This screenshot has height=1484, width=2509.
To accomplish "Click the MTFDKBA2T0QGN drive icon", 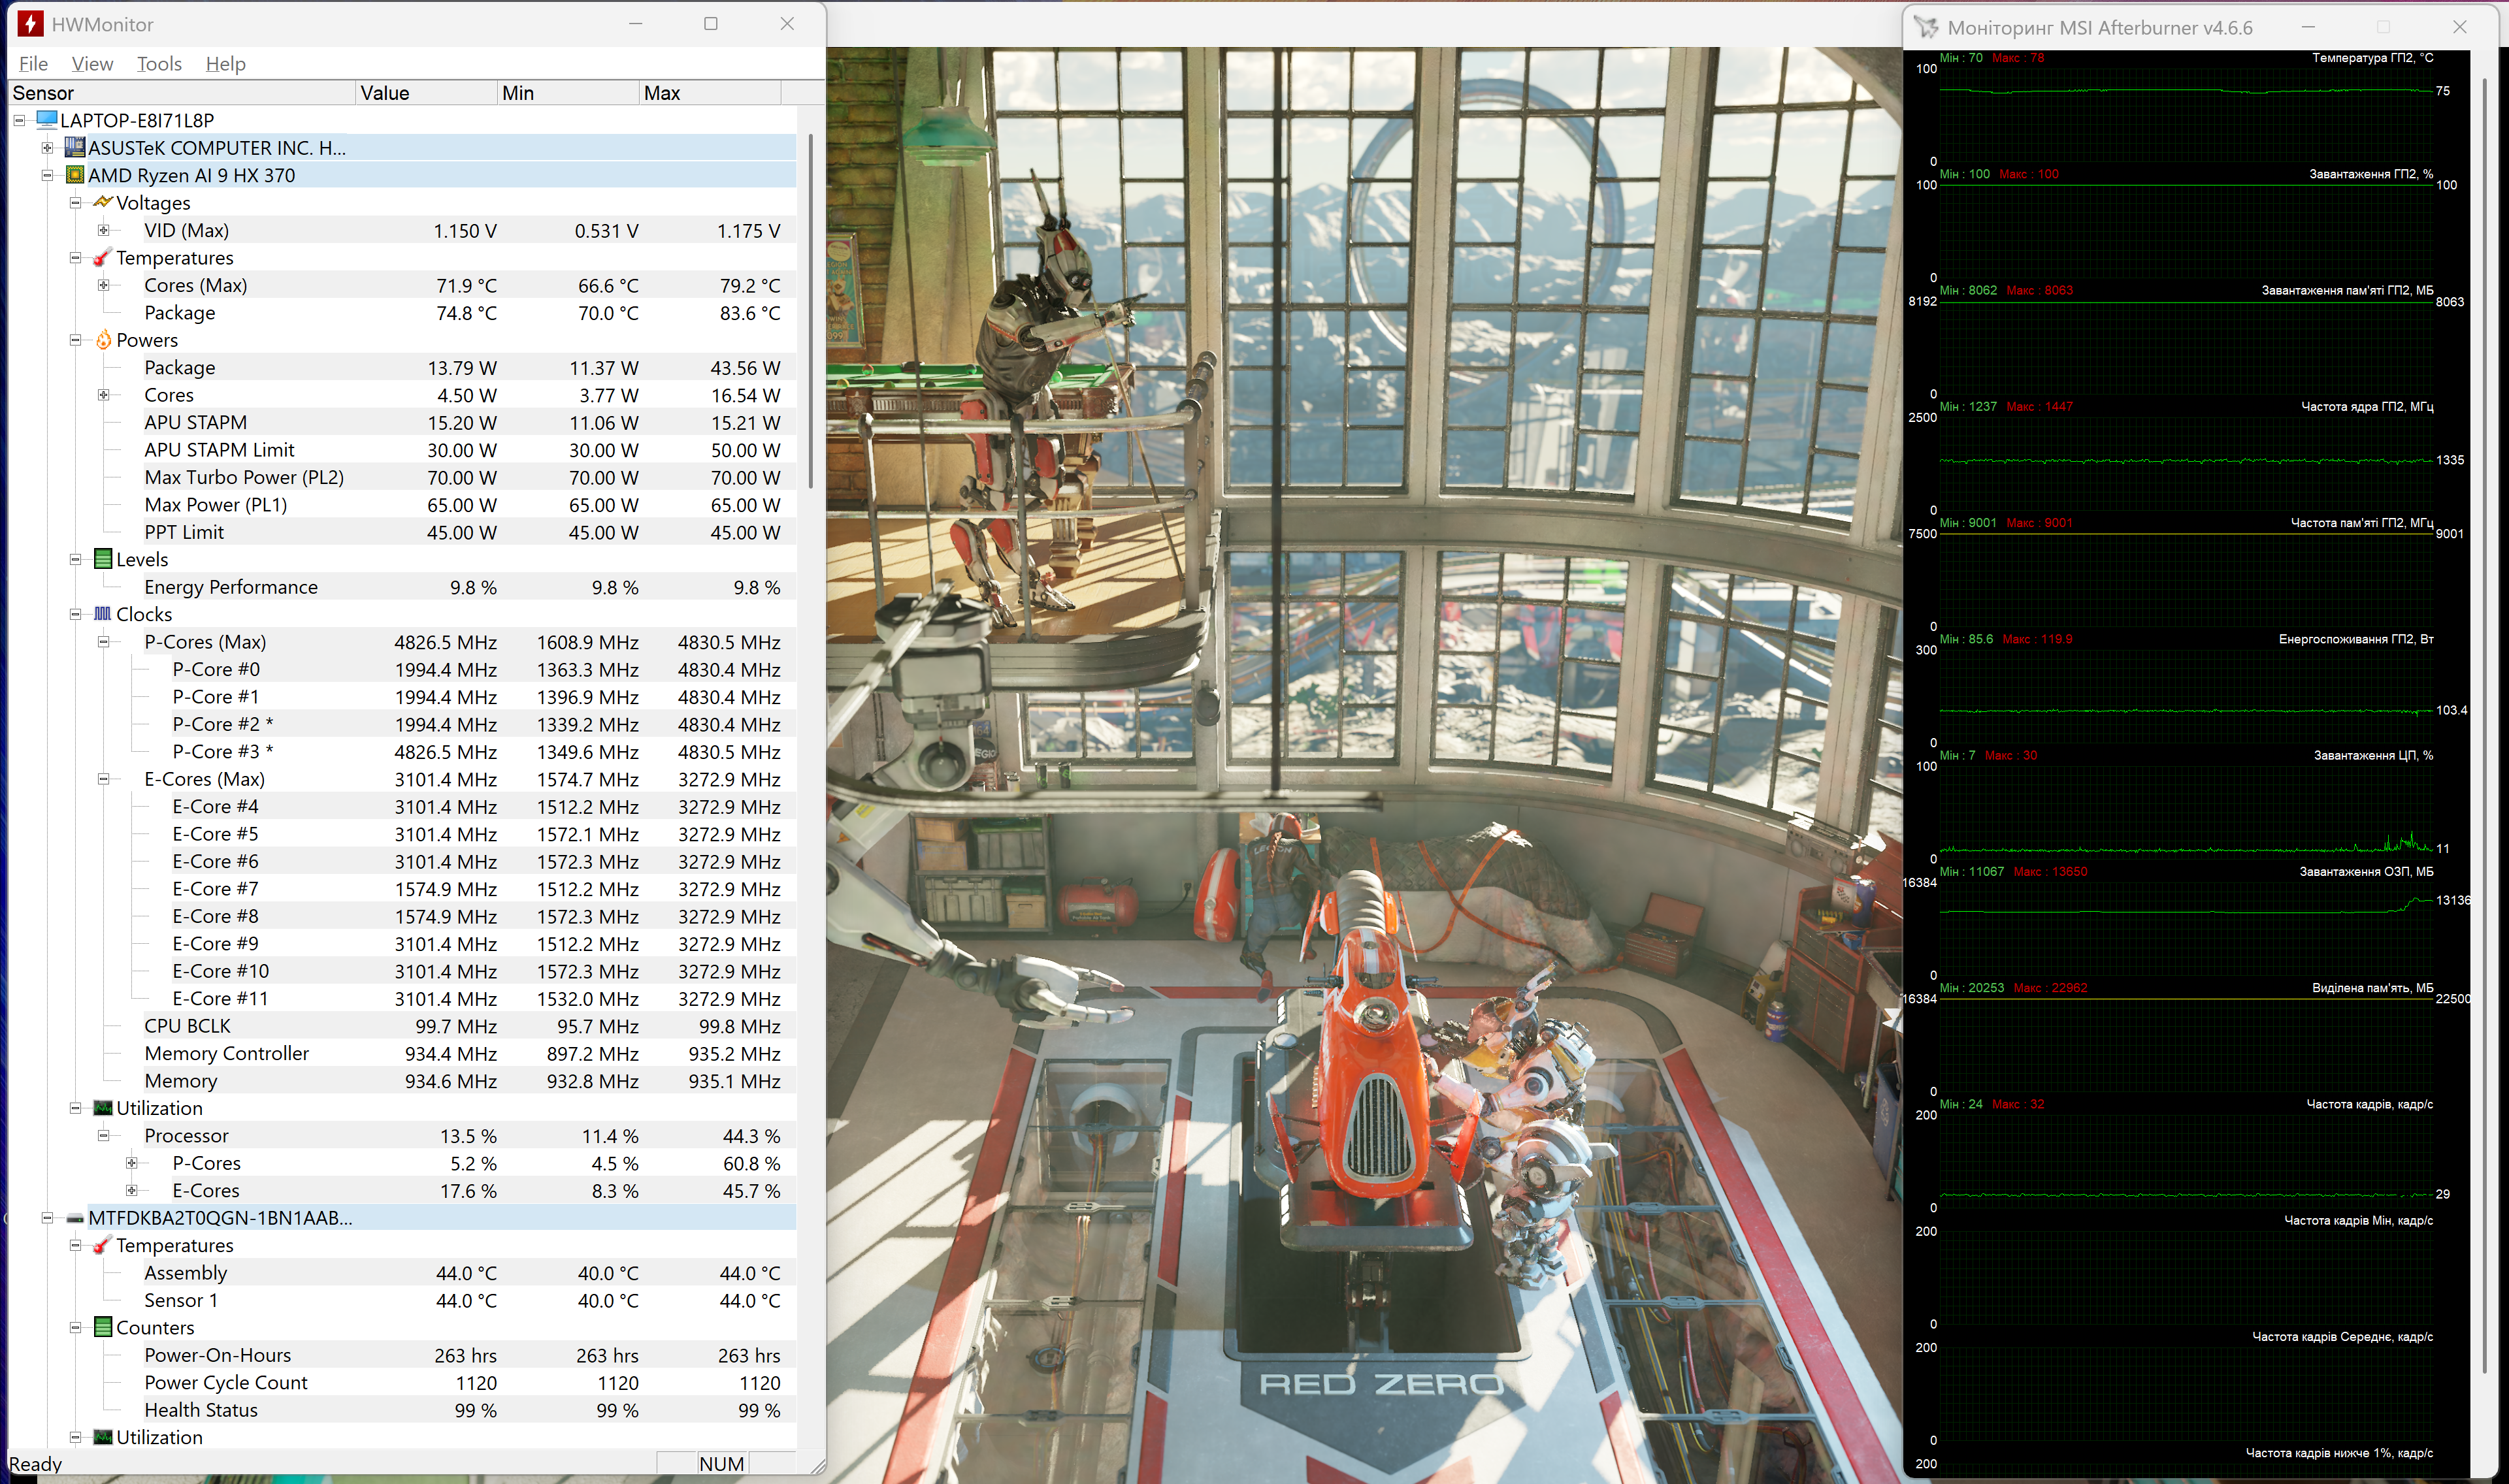I will point(74,1218).
